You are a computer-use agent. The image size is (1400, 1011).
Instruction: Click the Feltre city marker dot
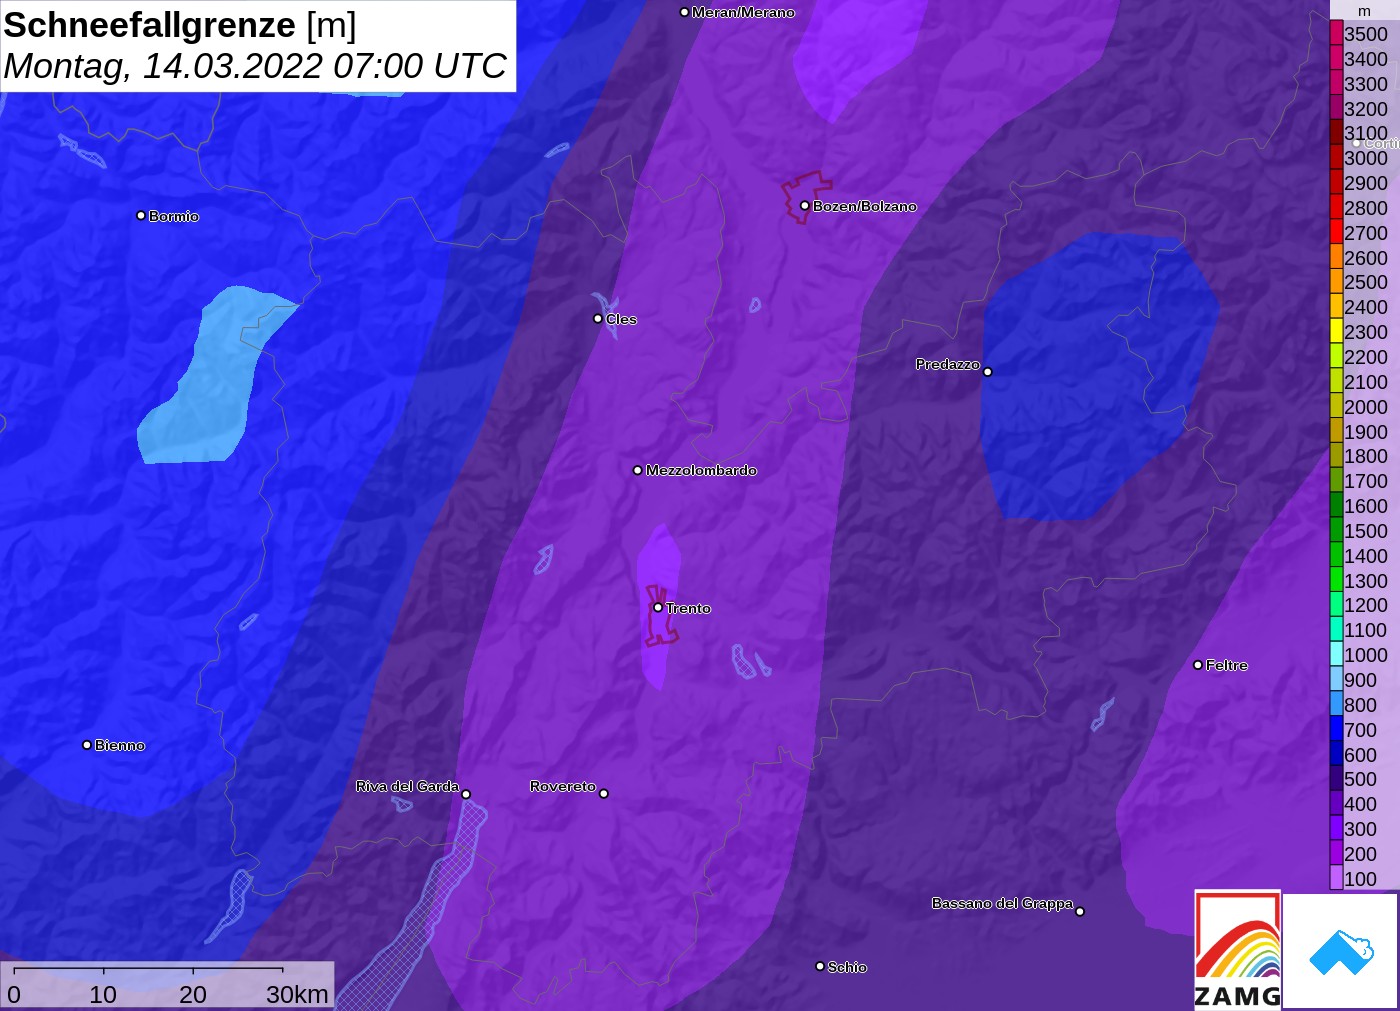[1198, 665]
